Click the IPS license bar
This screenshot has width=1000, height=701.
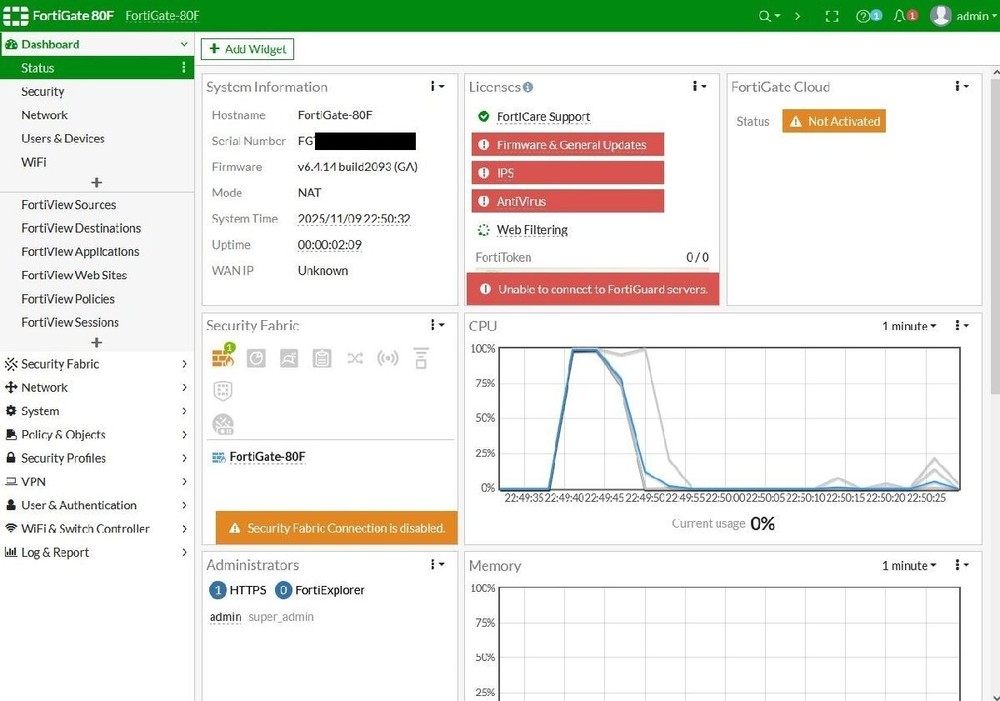(568, 173)
